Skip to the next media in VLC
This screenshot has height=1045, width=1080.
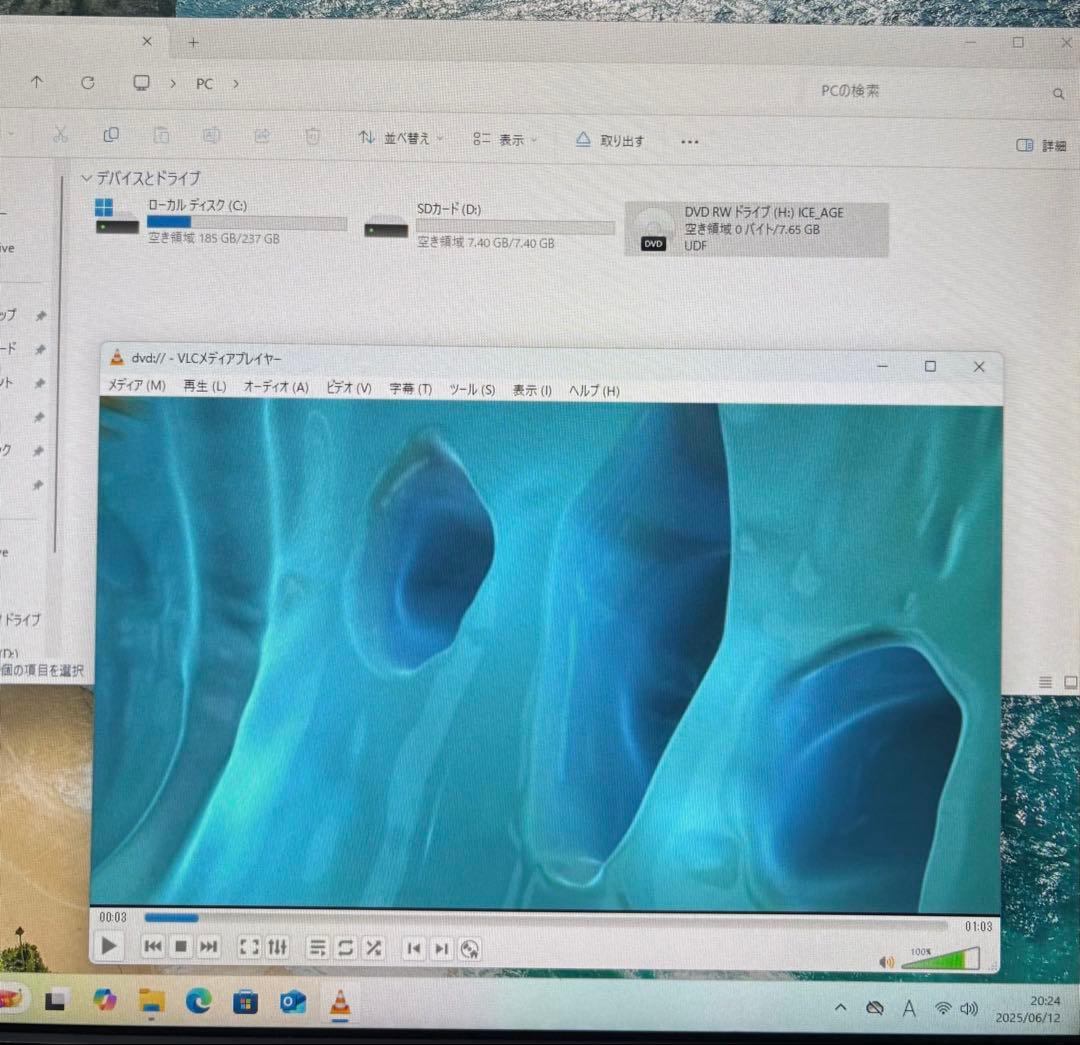click(209, 947)
